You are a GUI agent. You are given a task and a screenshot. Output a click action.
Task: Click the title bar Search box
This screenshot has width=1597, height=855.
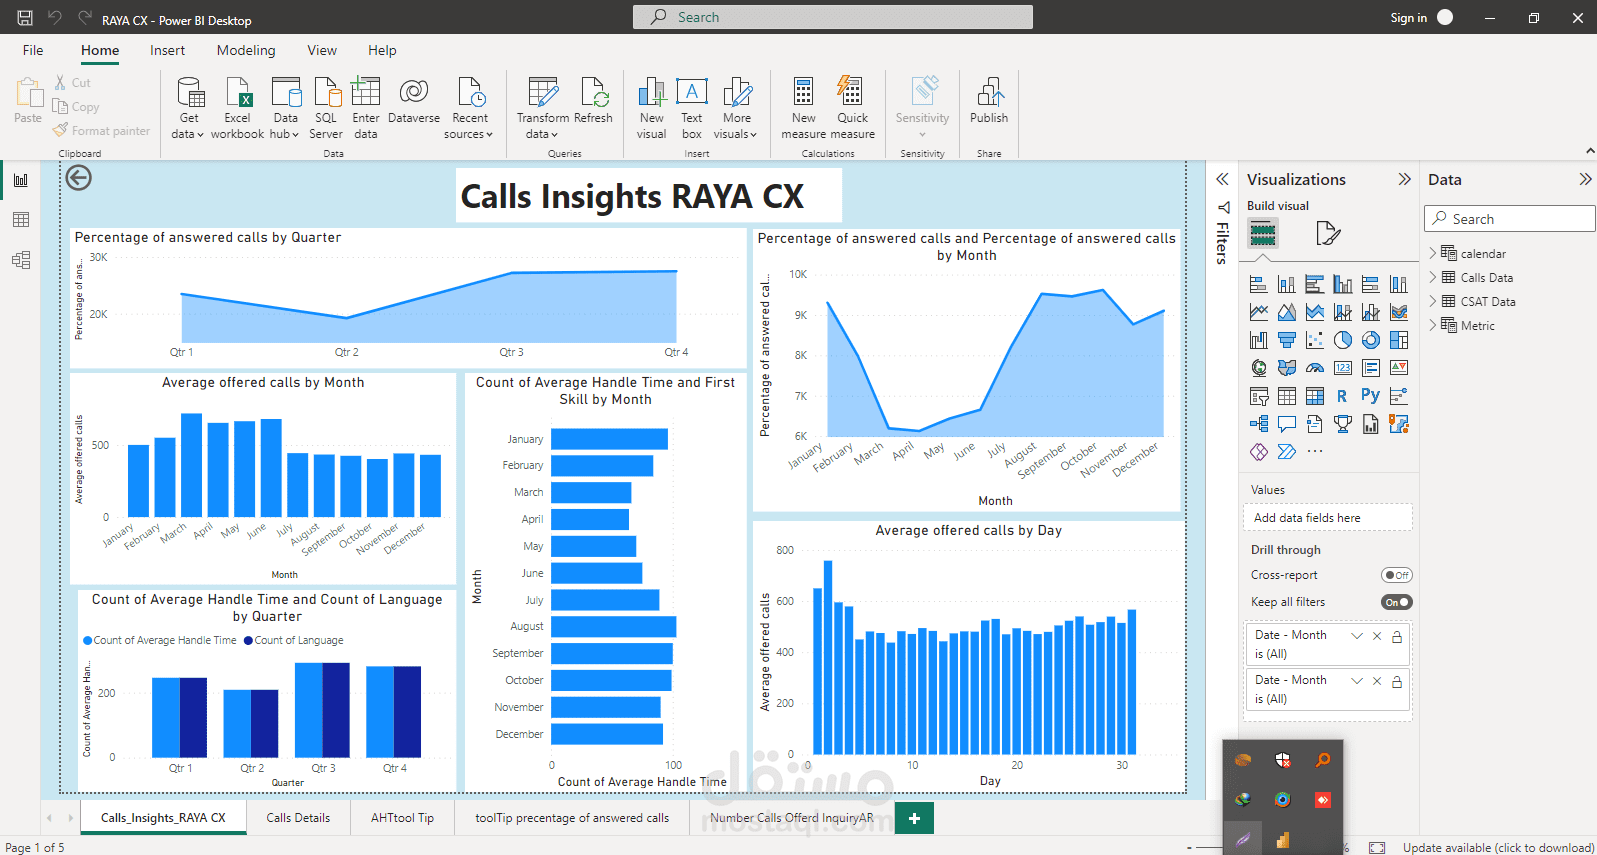[833, 17]
